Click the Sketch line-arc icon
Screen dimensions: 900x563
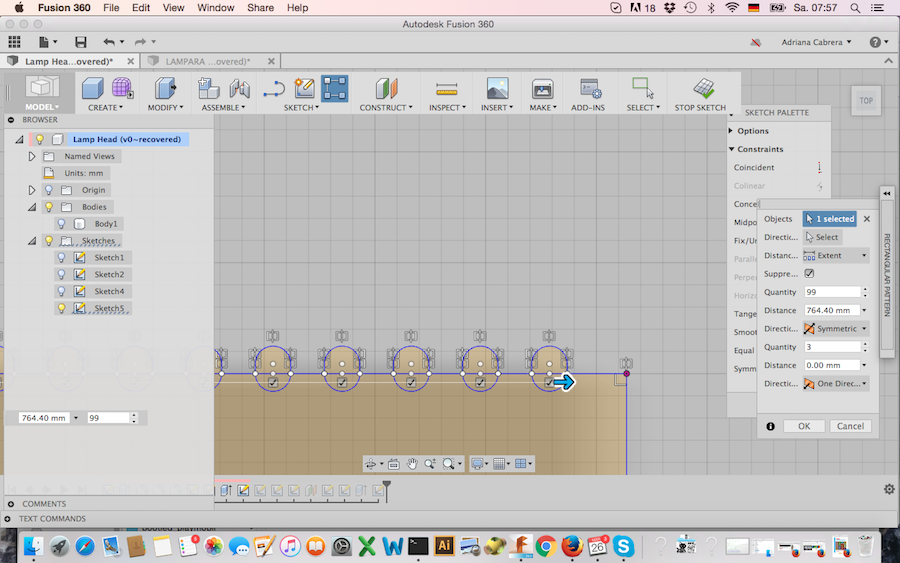point(274,88)
